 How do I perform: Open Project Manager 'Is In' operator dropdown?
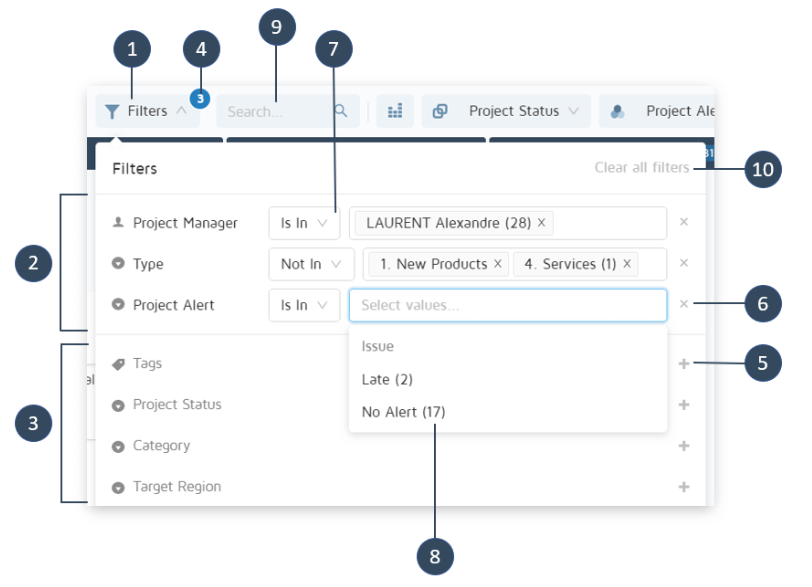point(304,223)
